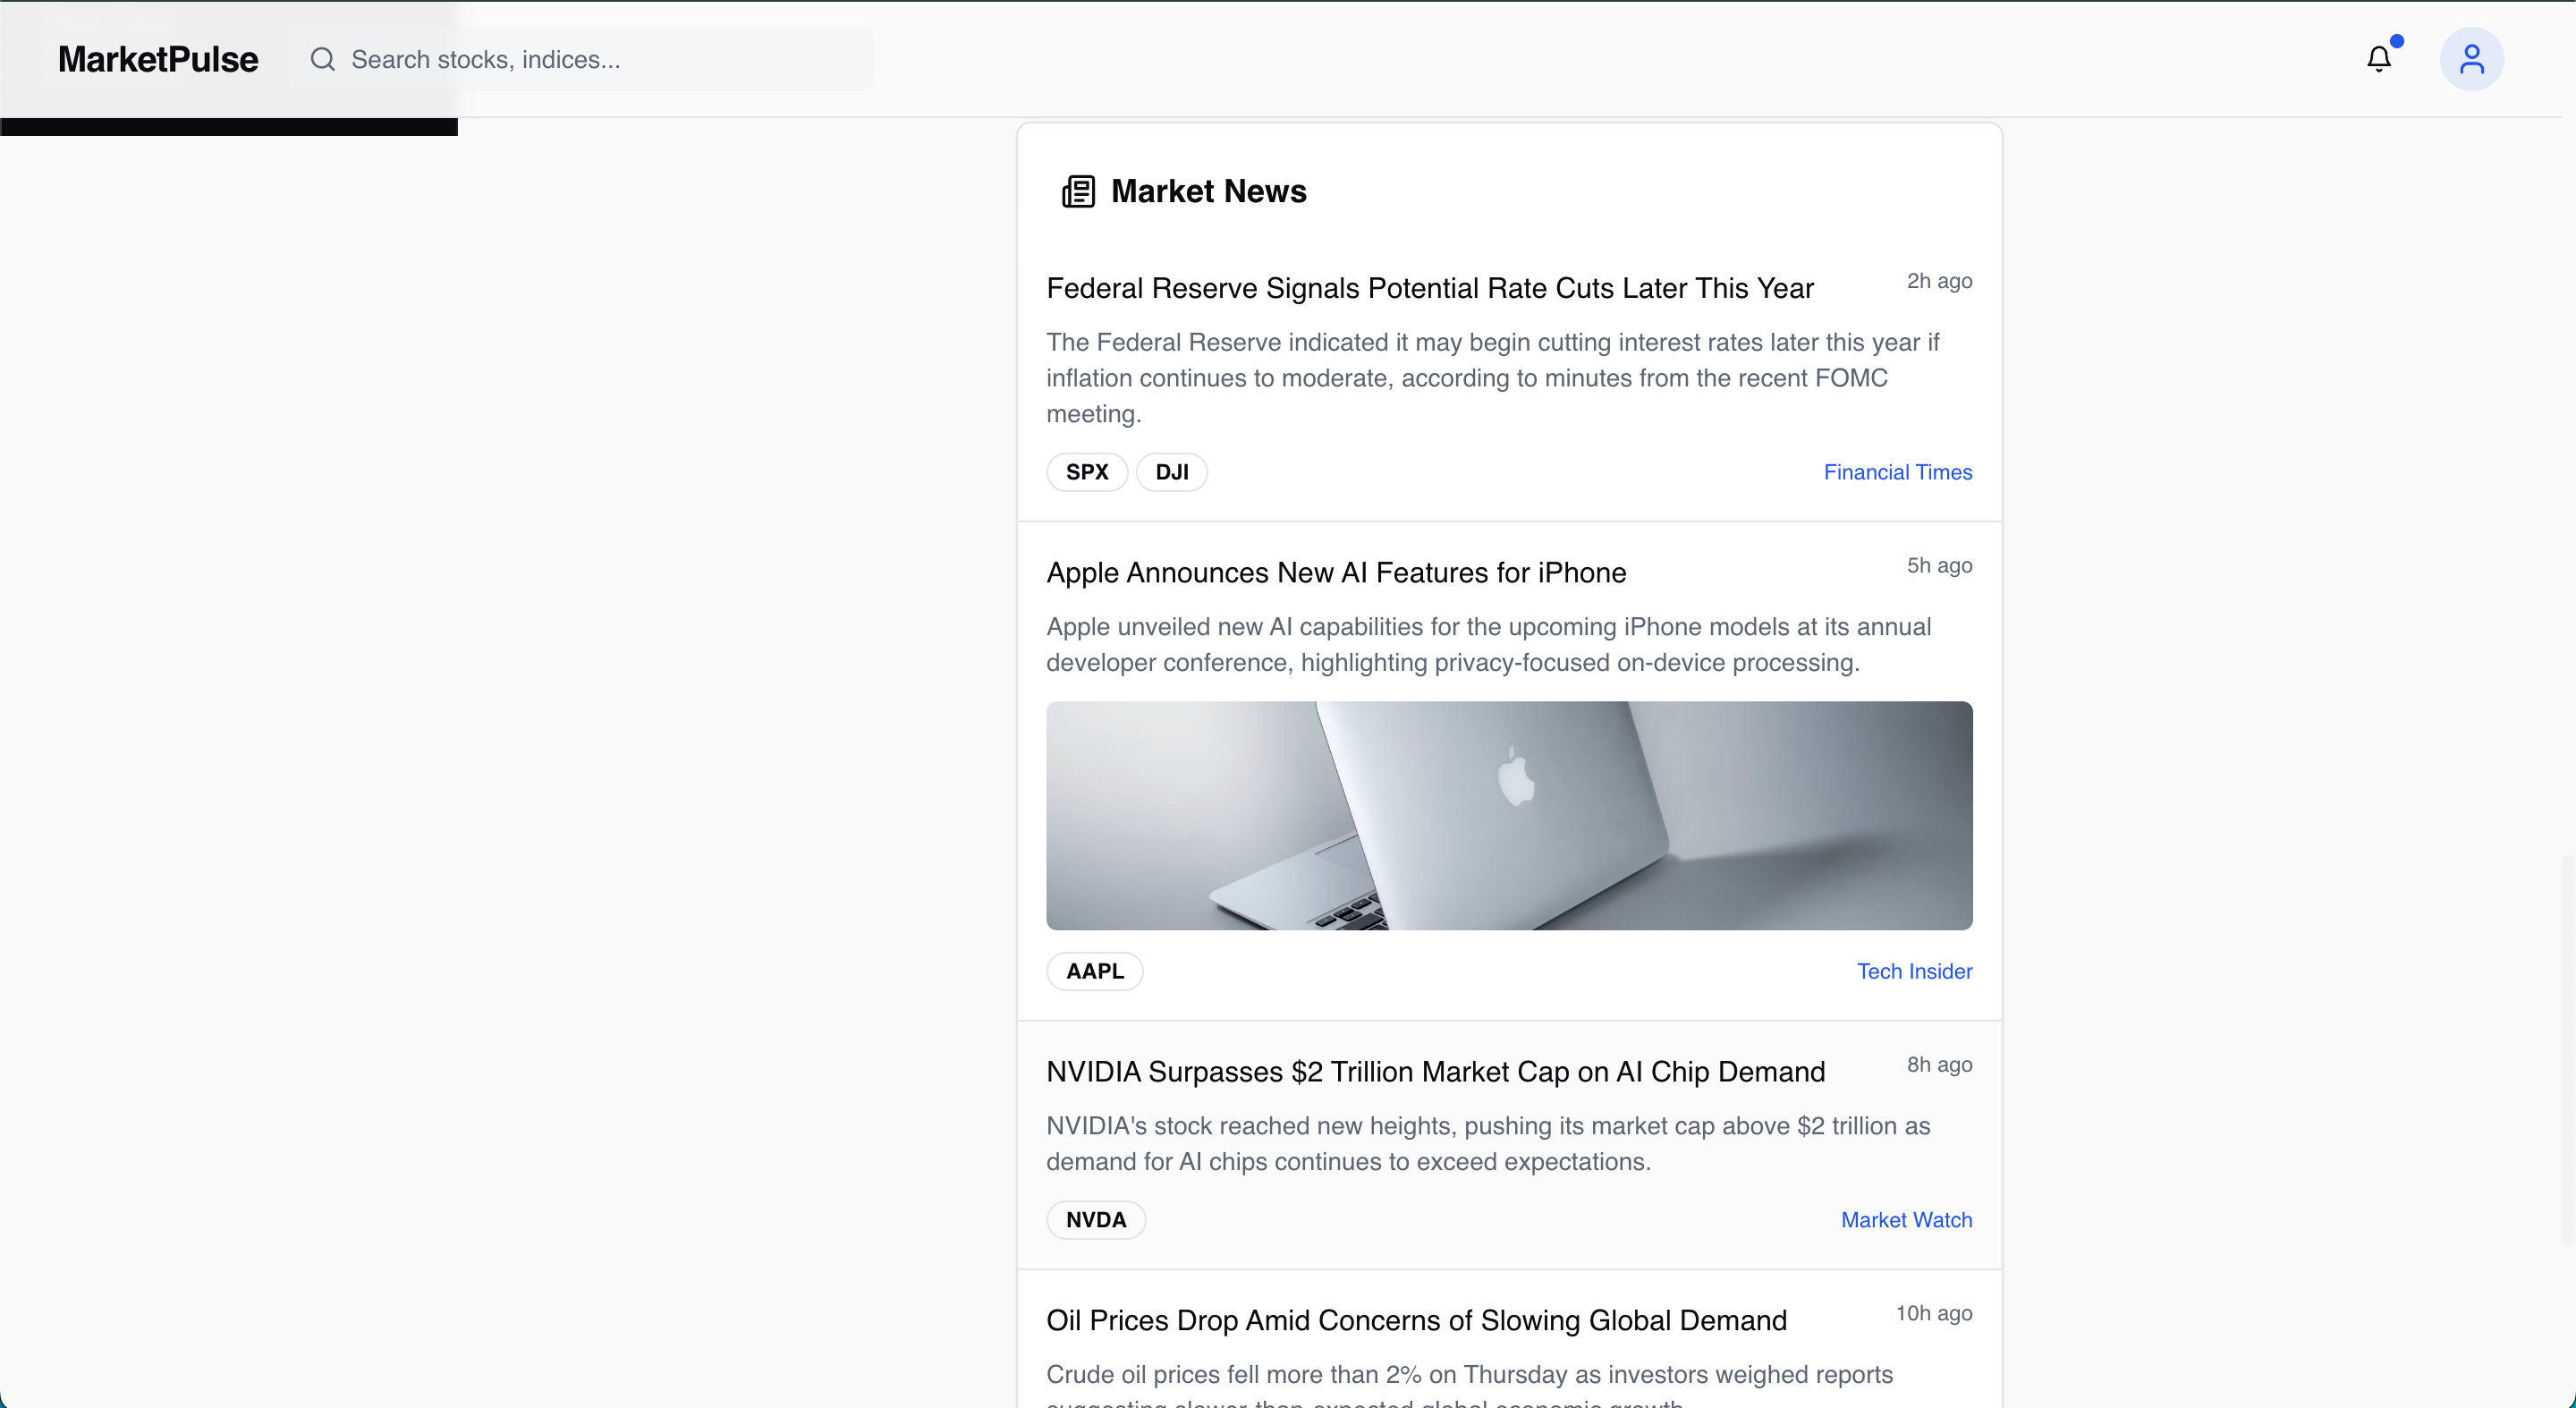2576x1408 pixels.
Task: Select the DJI ticker tag
Action: 1171,472
